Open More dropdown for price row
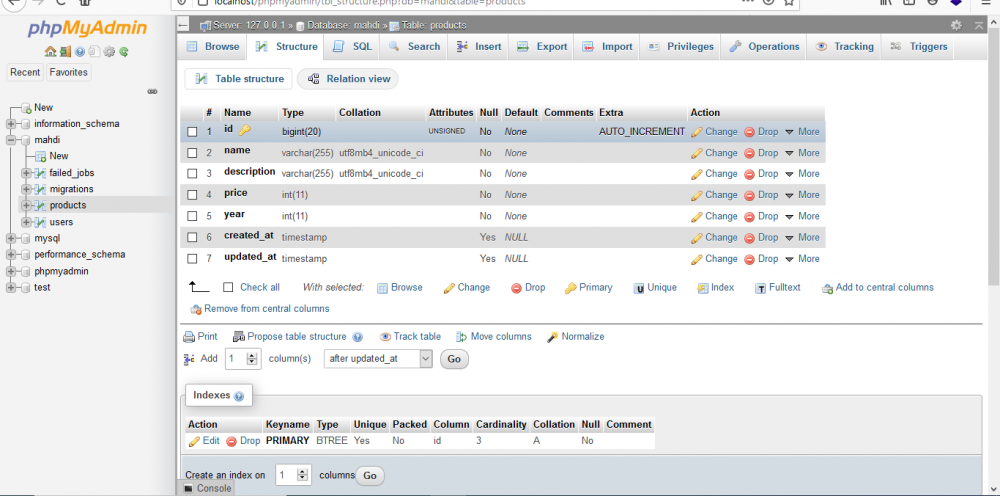The image size is (1000, 496). 802,195
